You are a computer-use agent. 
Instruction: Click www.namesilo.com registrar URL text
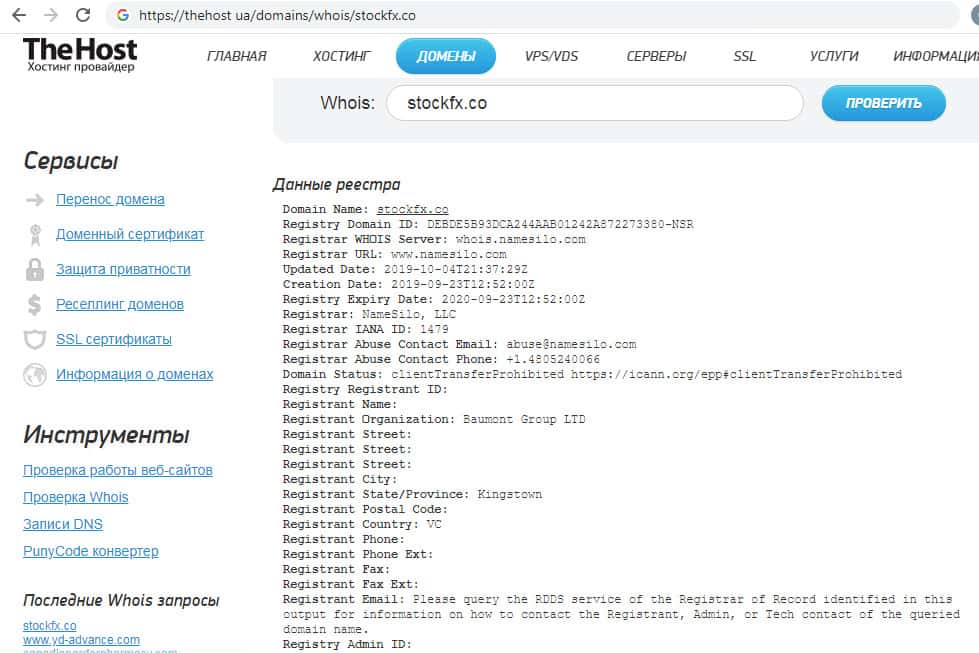tap(448, 255)
